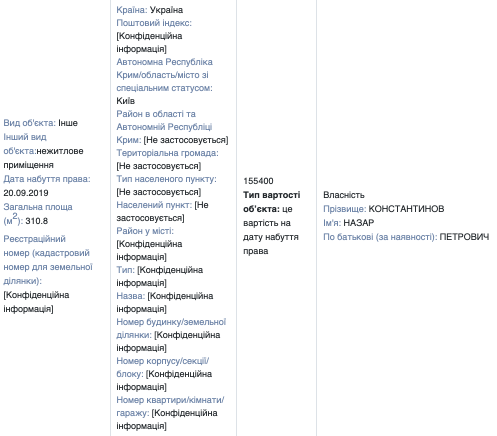Select the first name 'НАЗАР'

point(359,223)
